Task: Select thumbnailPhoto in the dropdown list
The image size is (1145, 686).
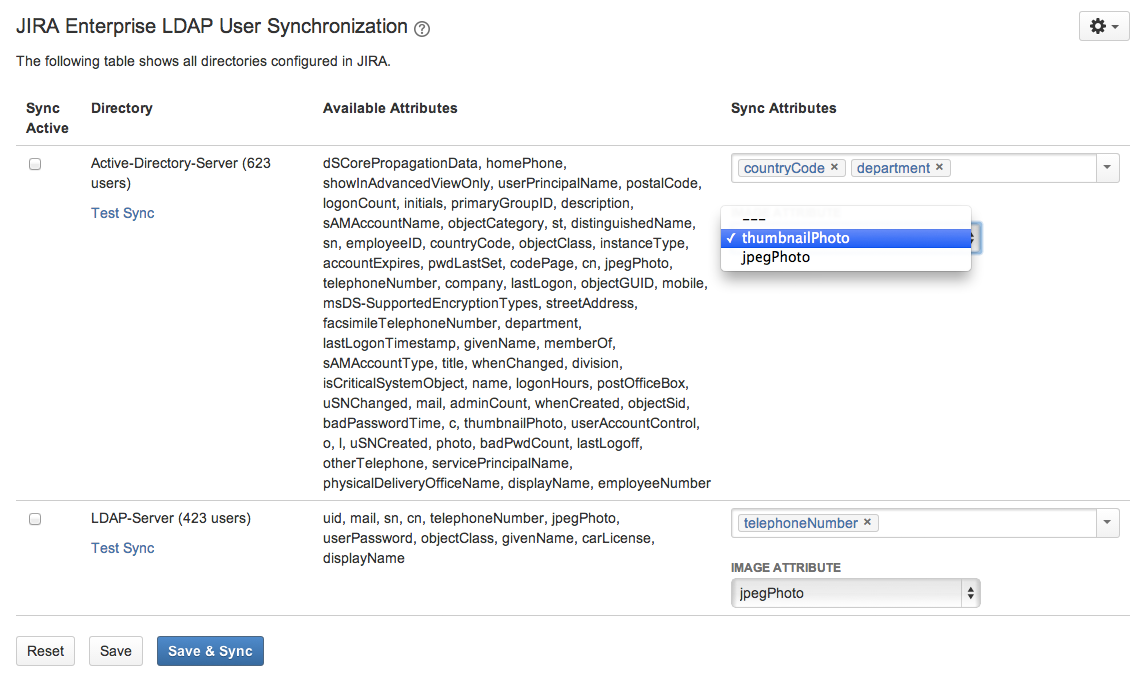Action: click(x=846, y=238)
